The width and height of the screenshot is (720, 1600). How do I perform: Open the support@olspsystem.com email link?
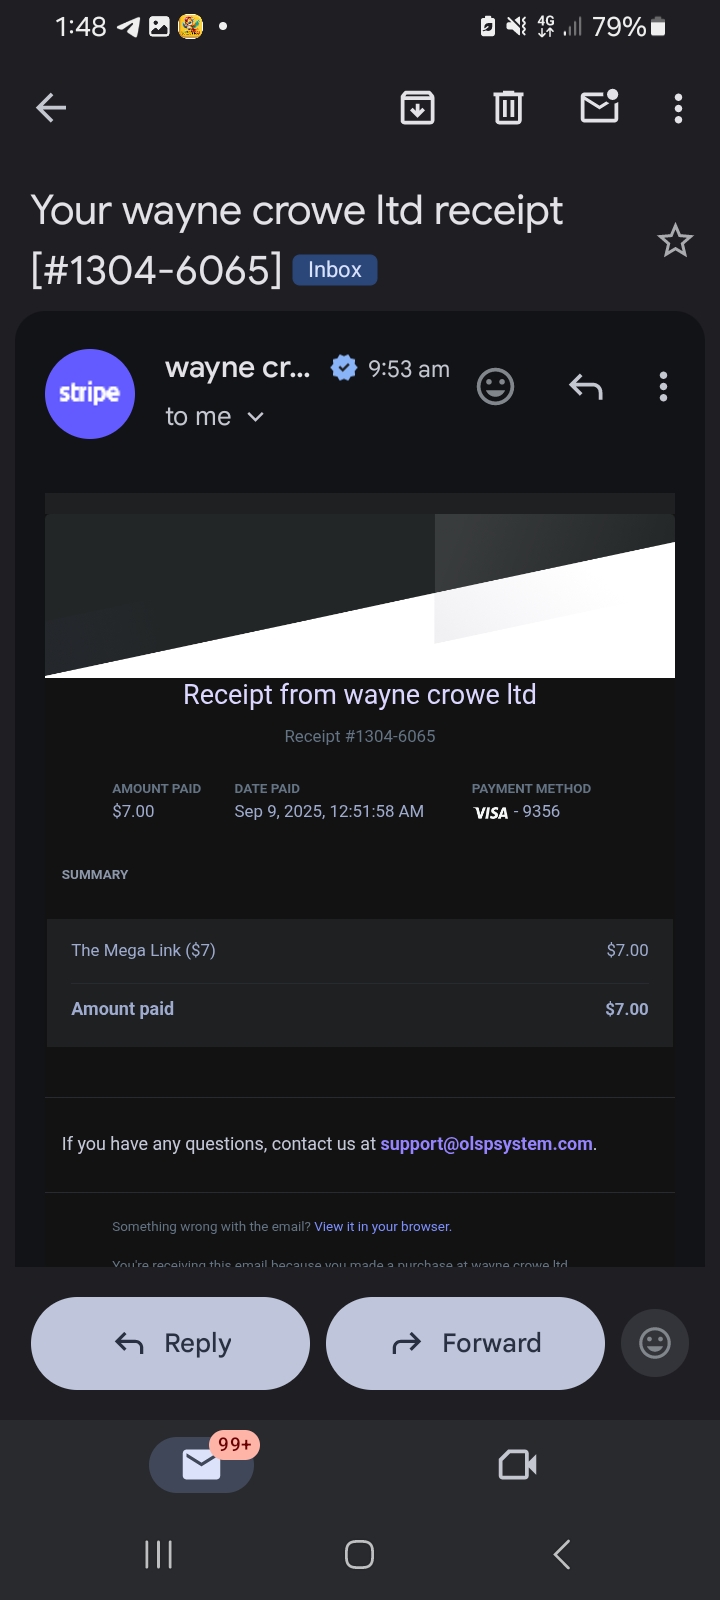point(486,1144)
